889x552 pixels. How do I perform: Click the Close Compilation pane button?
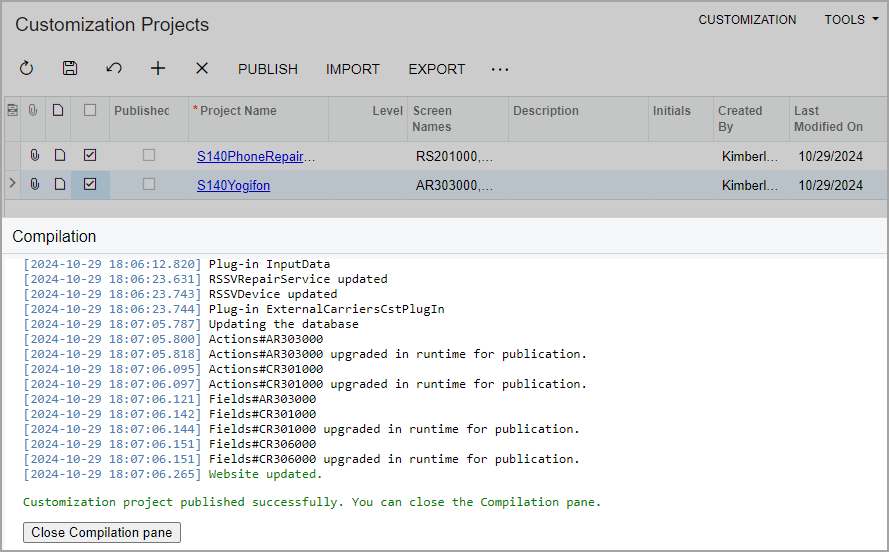(102, 533)
